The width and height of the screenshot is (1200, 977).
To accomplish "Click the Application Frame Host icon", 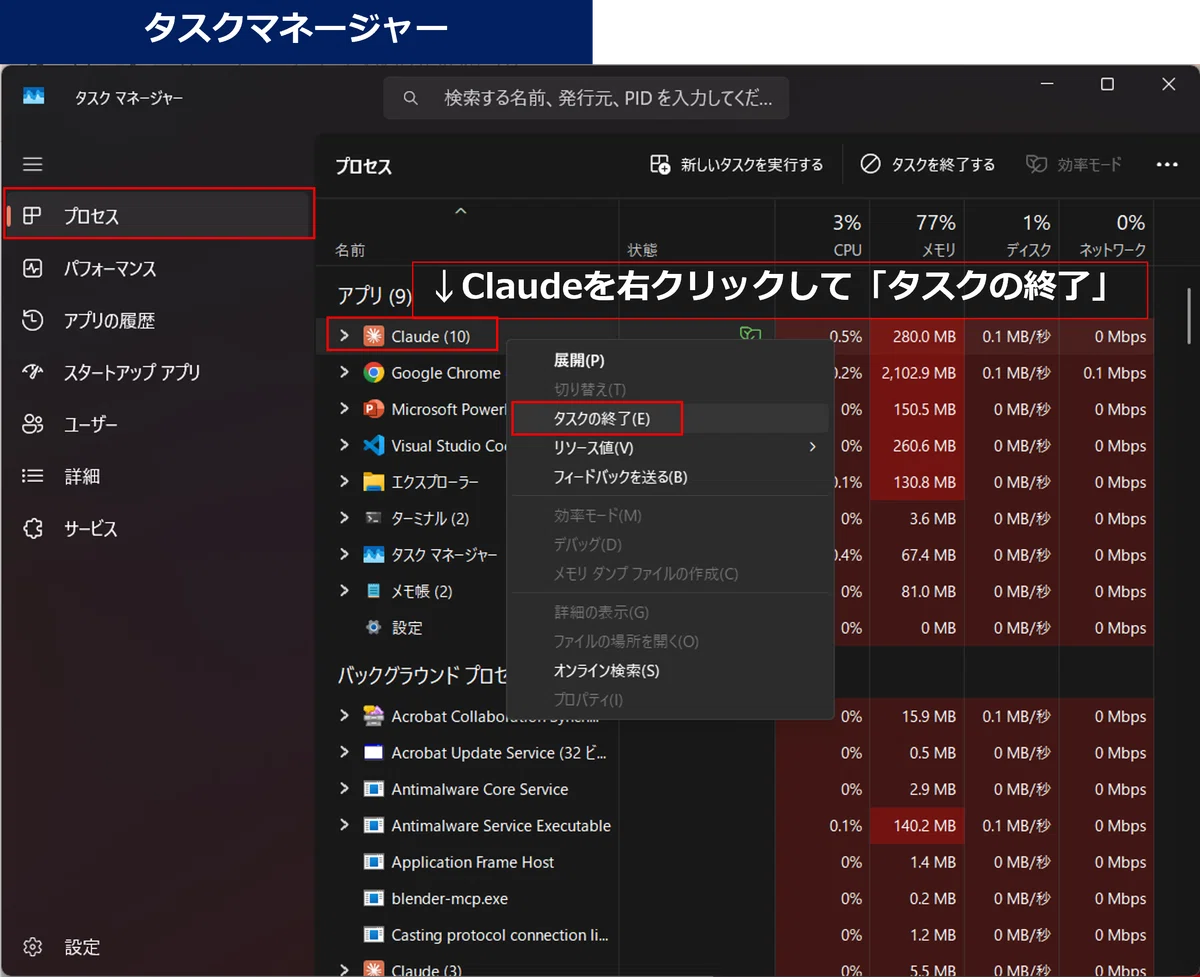I will coord(374,862).
